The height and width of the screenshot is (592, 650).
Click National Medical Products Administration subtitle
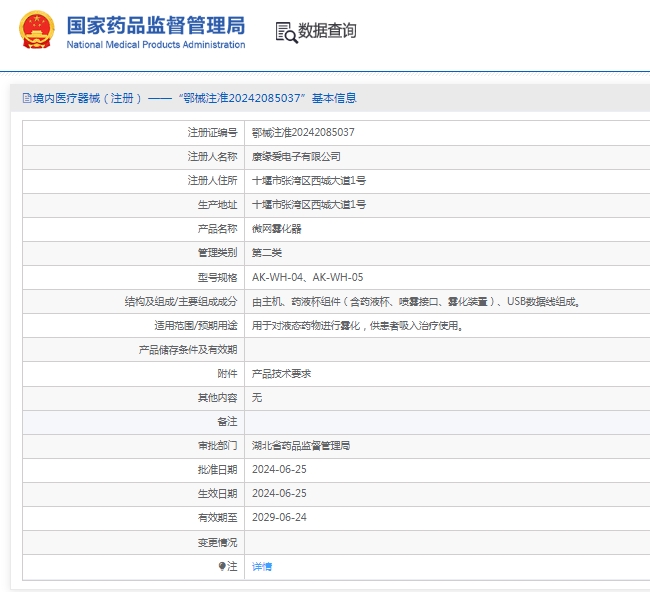156,45
